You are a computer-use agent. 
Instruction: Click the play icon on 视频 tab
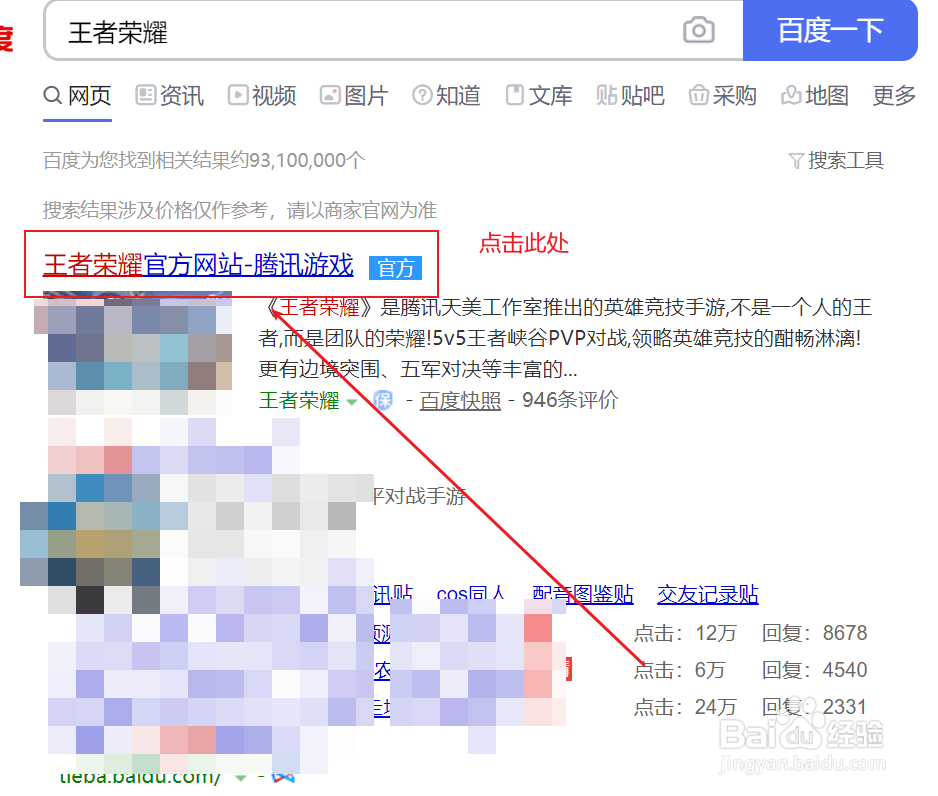tap(238, 96)
